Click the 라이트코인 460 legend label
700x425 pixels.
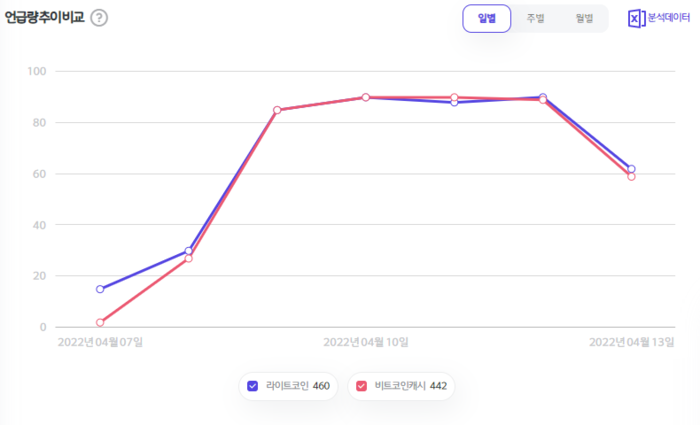point(298,386)
